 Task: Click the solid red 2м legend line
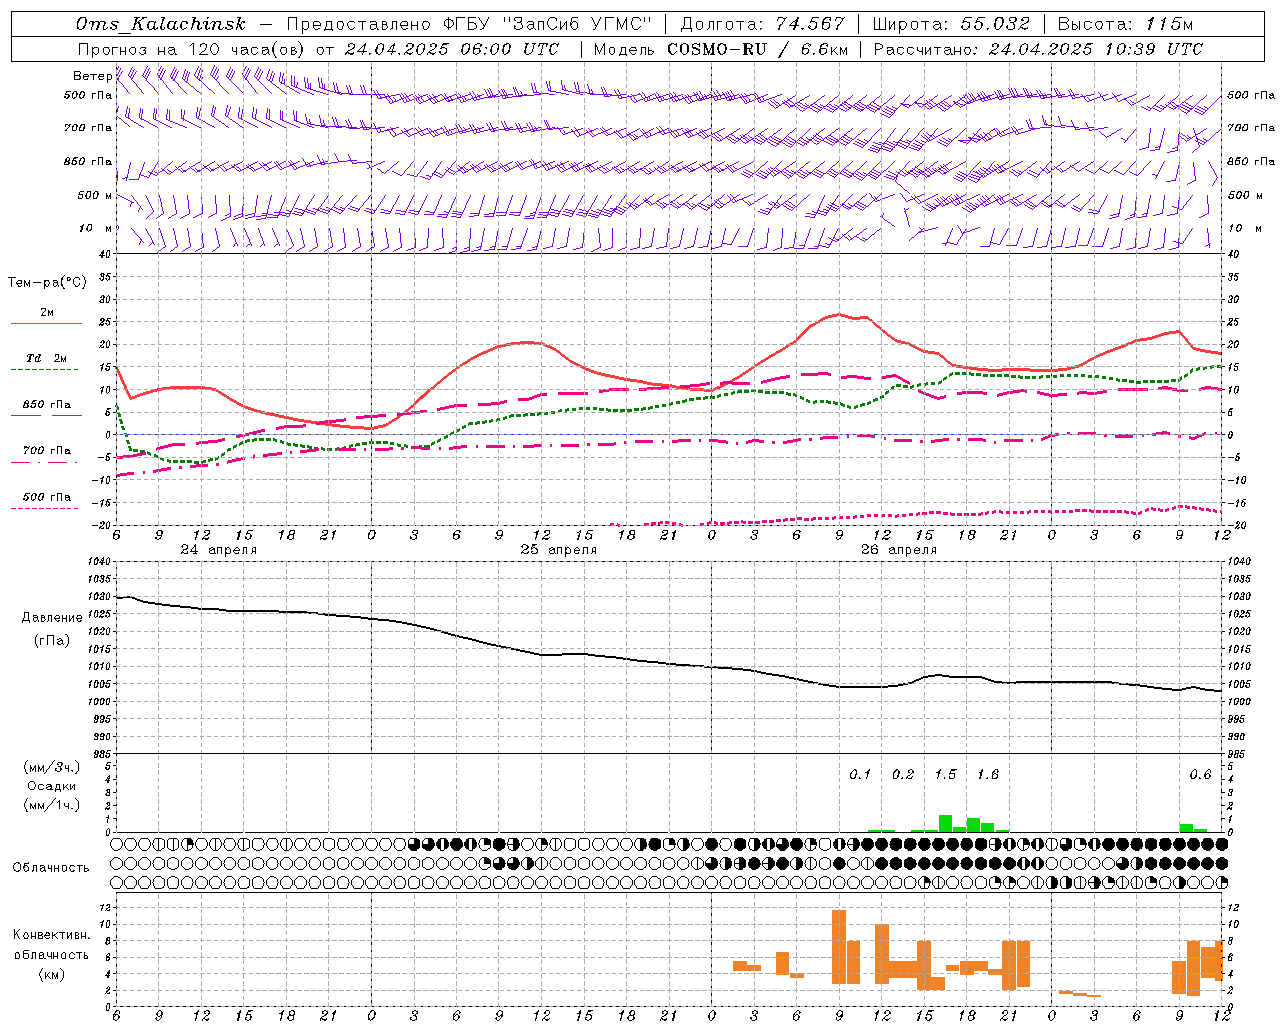pos(46,323)
